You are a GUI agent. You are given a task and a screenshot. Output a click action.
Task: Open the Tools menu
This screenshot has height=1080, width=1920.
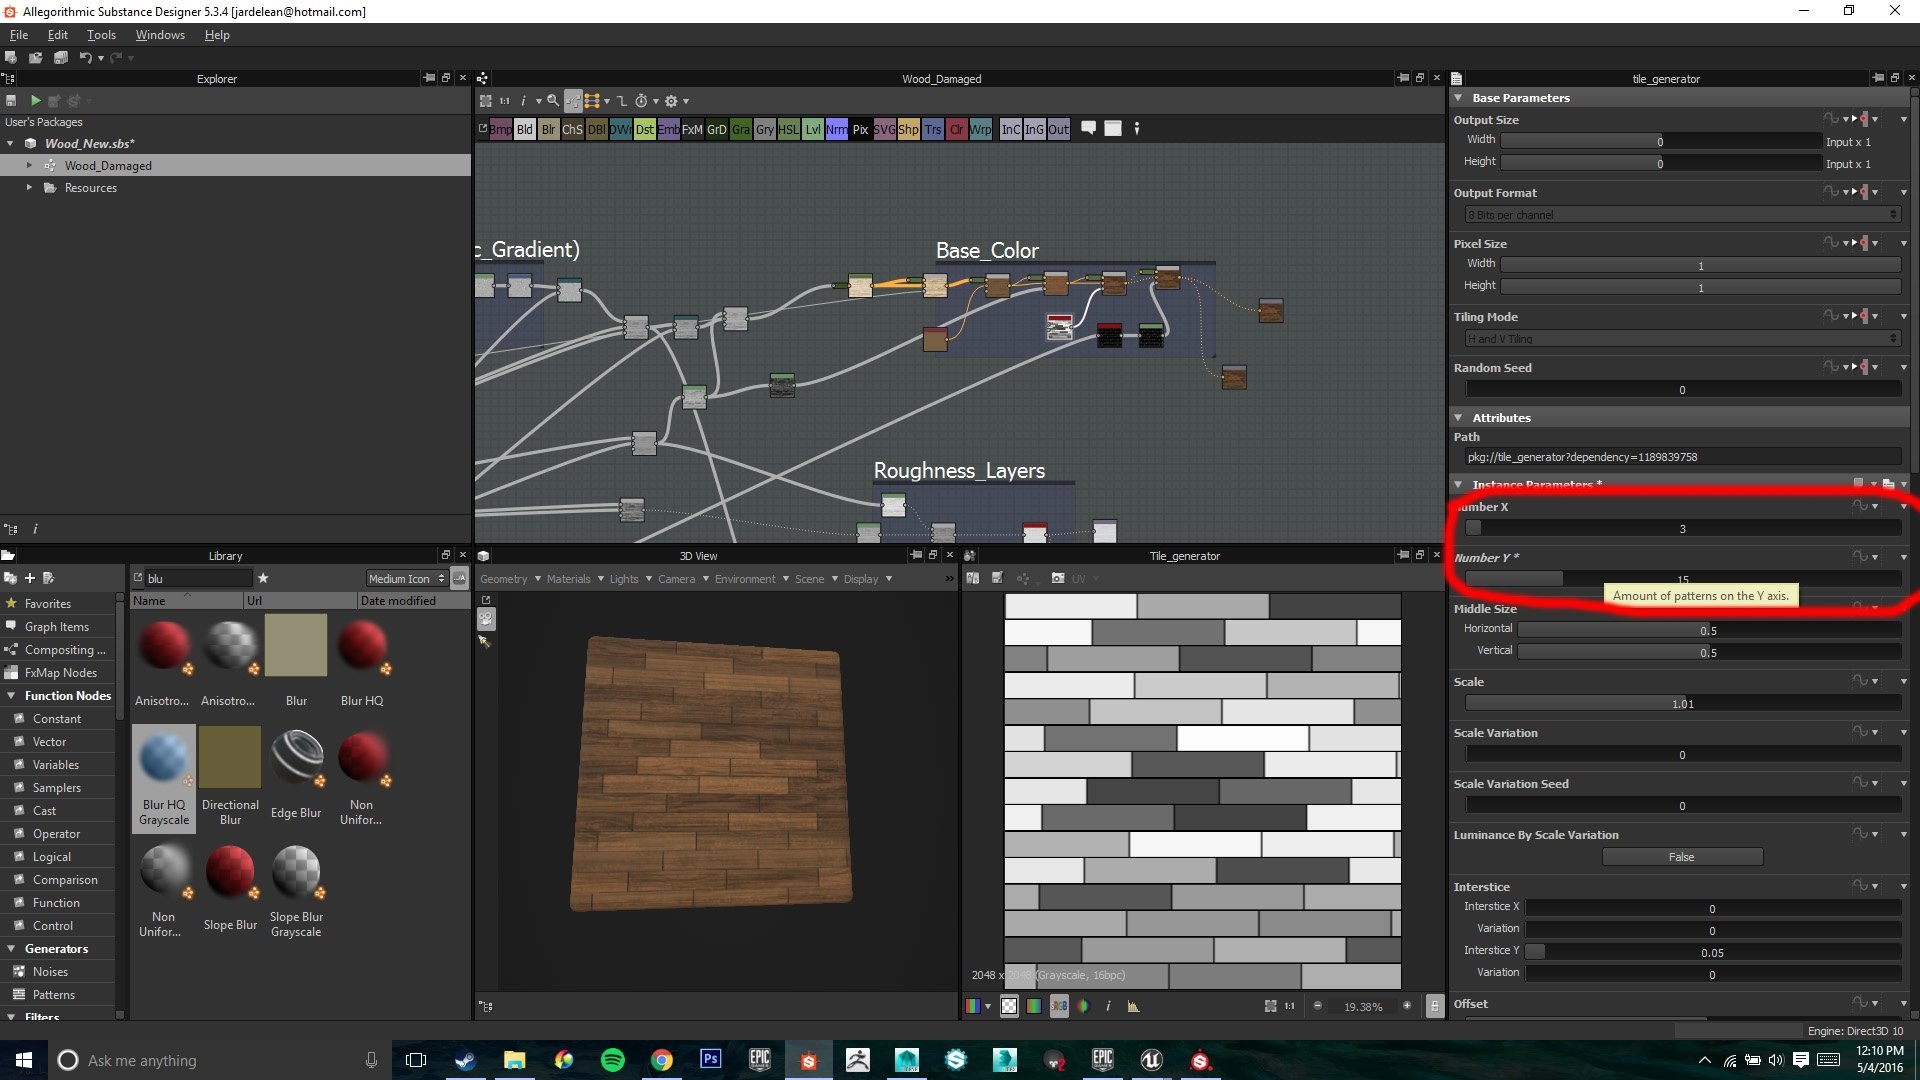point(101,35)
